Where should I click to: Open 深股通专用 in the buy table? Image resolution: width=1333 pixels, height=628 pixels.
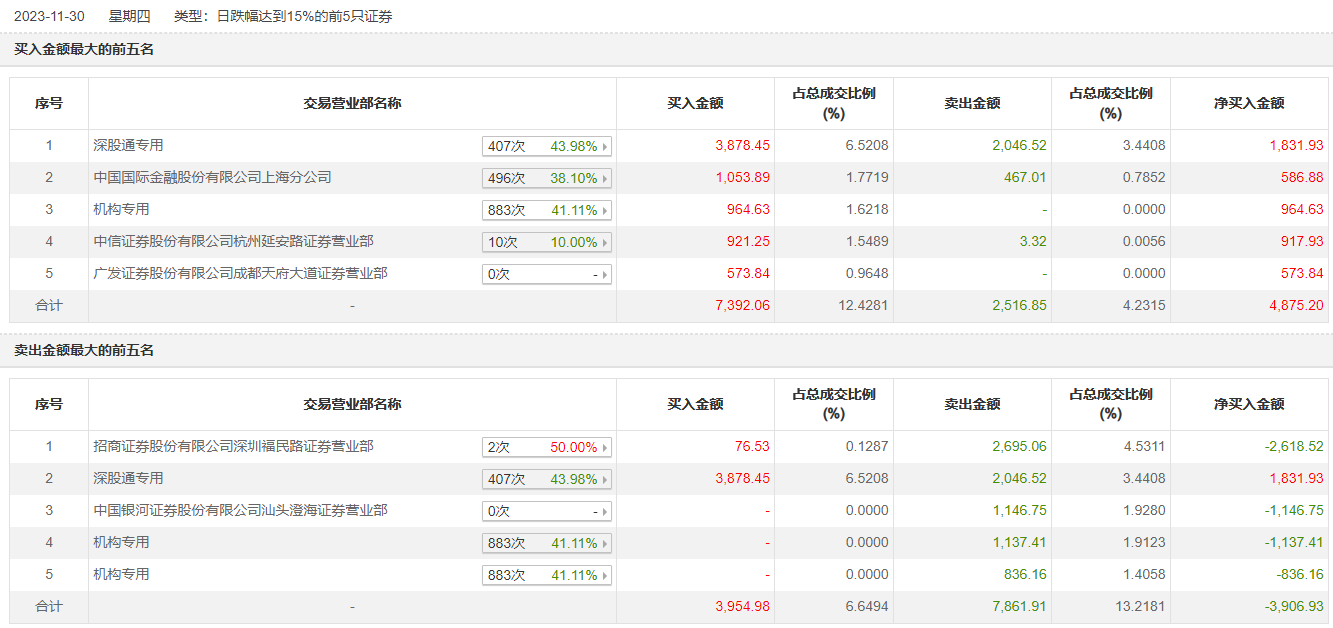(128, 146)
